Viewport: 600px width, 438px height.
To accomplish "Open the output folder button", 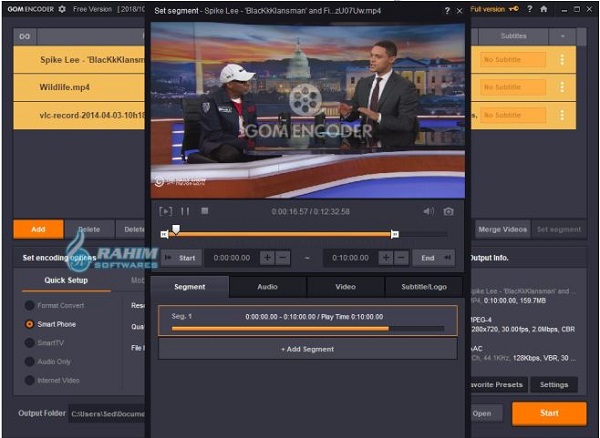I will [486, 414].
